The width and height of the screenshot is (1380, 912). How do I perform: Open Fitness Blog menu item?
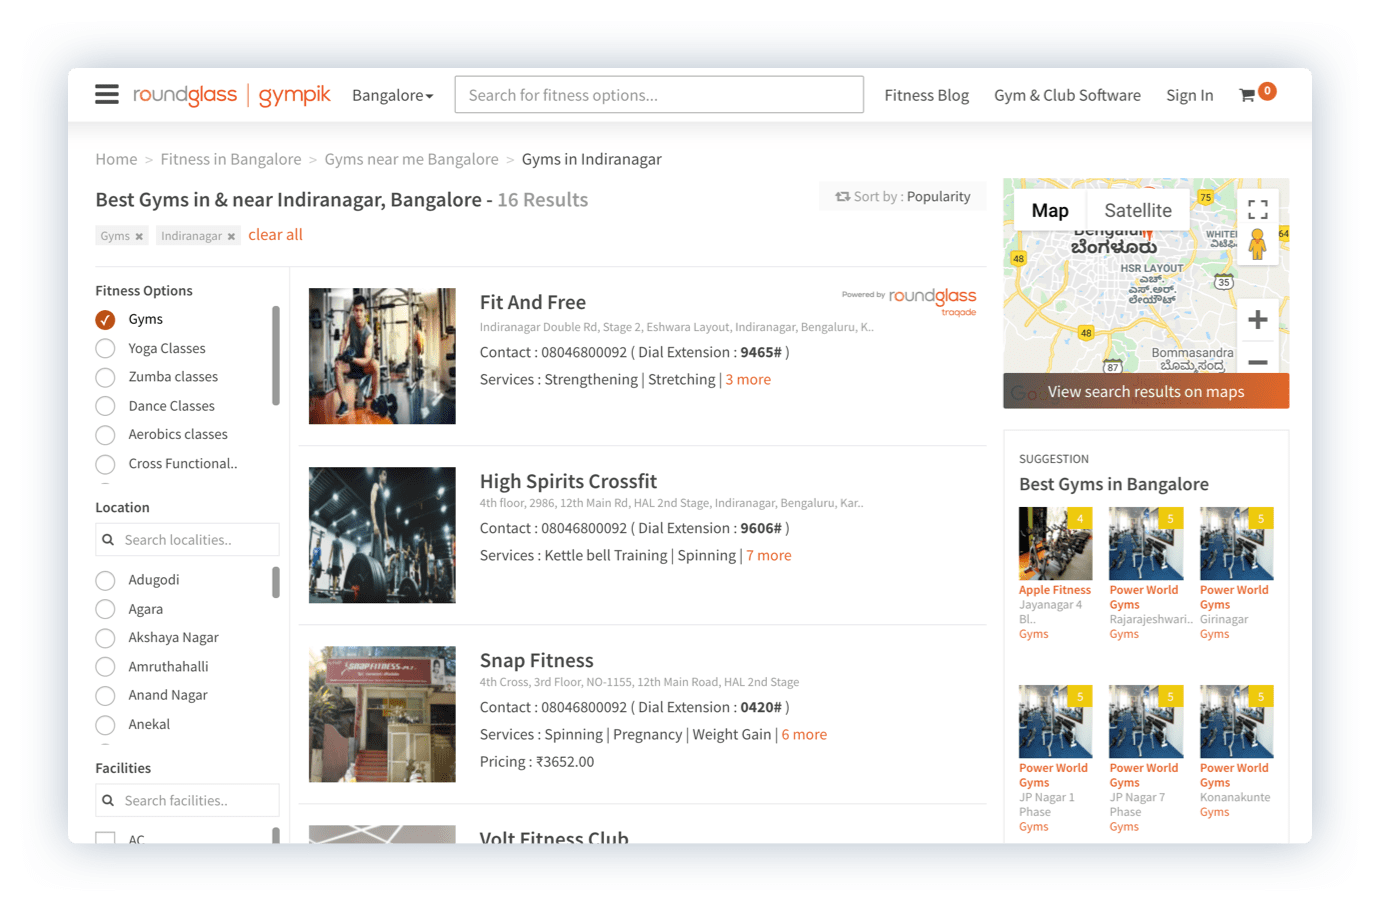coord(926,96)
